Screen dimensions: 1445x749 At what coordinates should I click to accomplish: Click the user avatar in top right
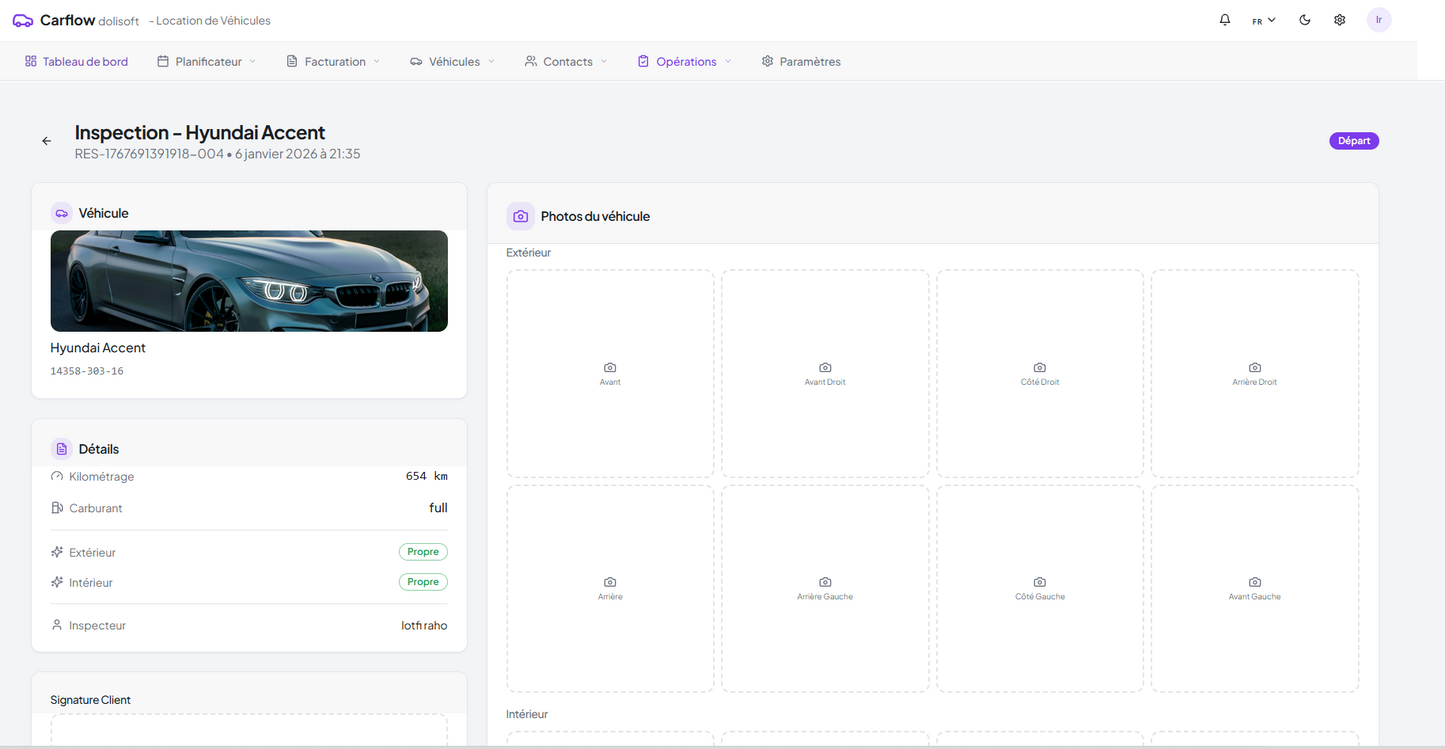[1379, 20]
